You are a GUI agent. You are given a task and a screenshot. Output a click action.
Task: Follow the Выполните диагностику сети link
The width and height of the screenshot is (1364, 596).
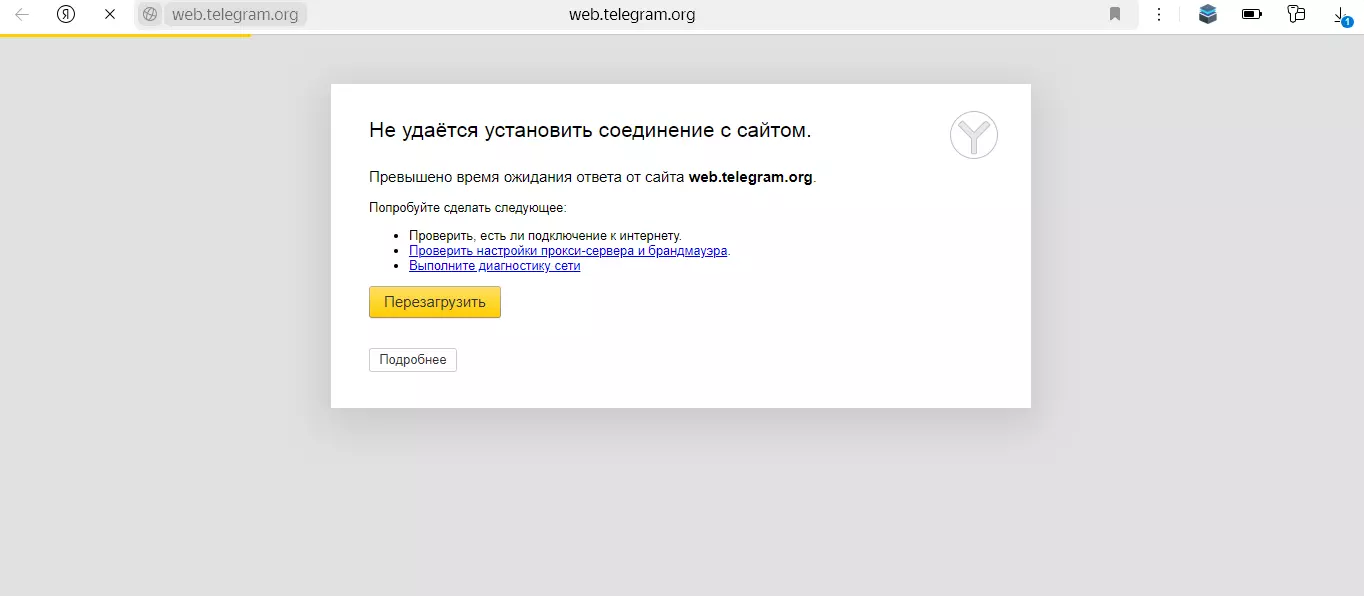pyautogui.click(x=494, y=266)
